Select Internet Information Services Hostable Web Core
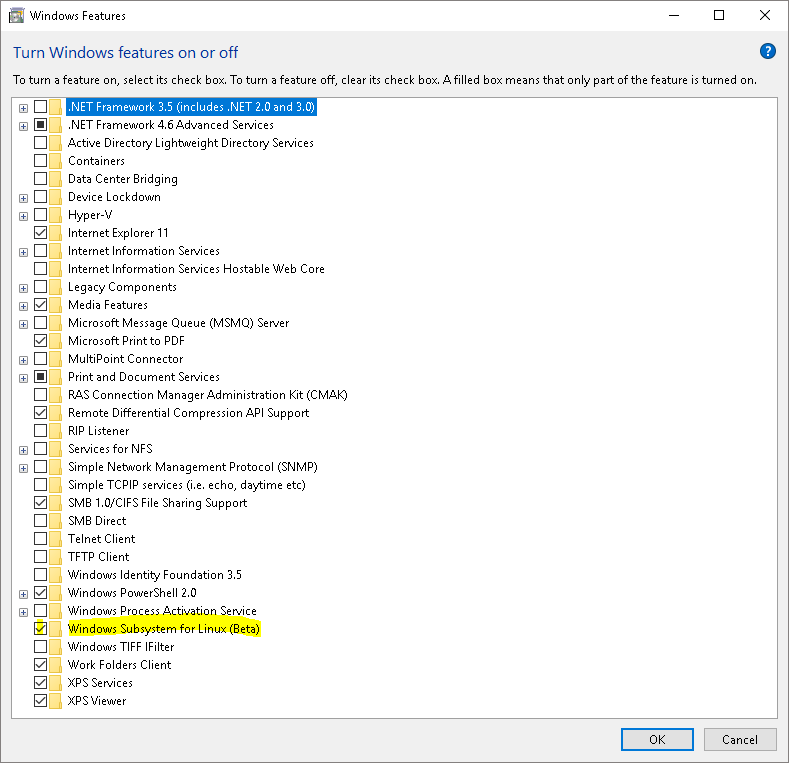Image resolution: width=789 pixels, height=763 pixels. pos(196,269)
